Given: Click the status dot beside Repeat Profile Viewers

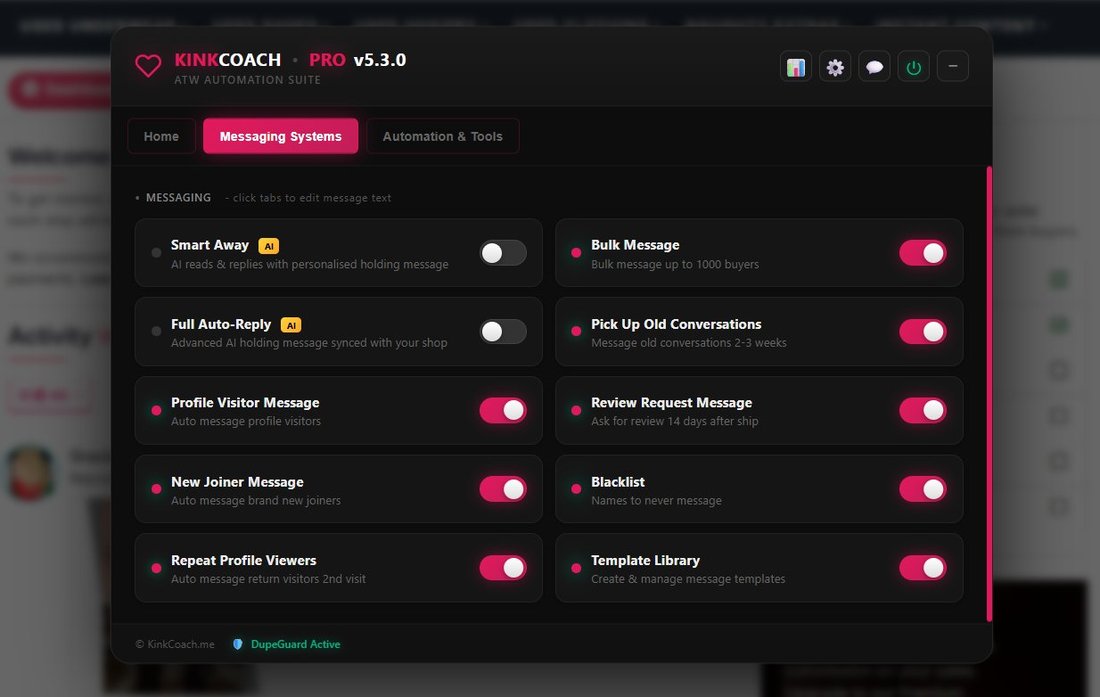Looking at the screenshot, I should 156,568.
